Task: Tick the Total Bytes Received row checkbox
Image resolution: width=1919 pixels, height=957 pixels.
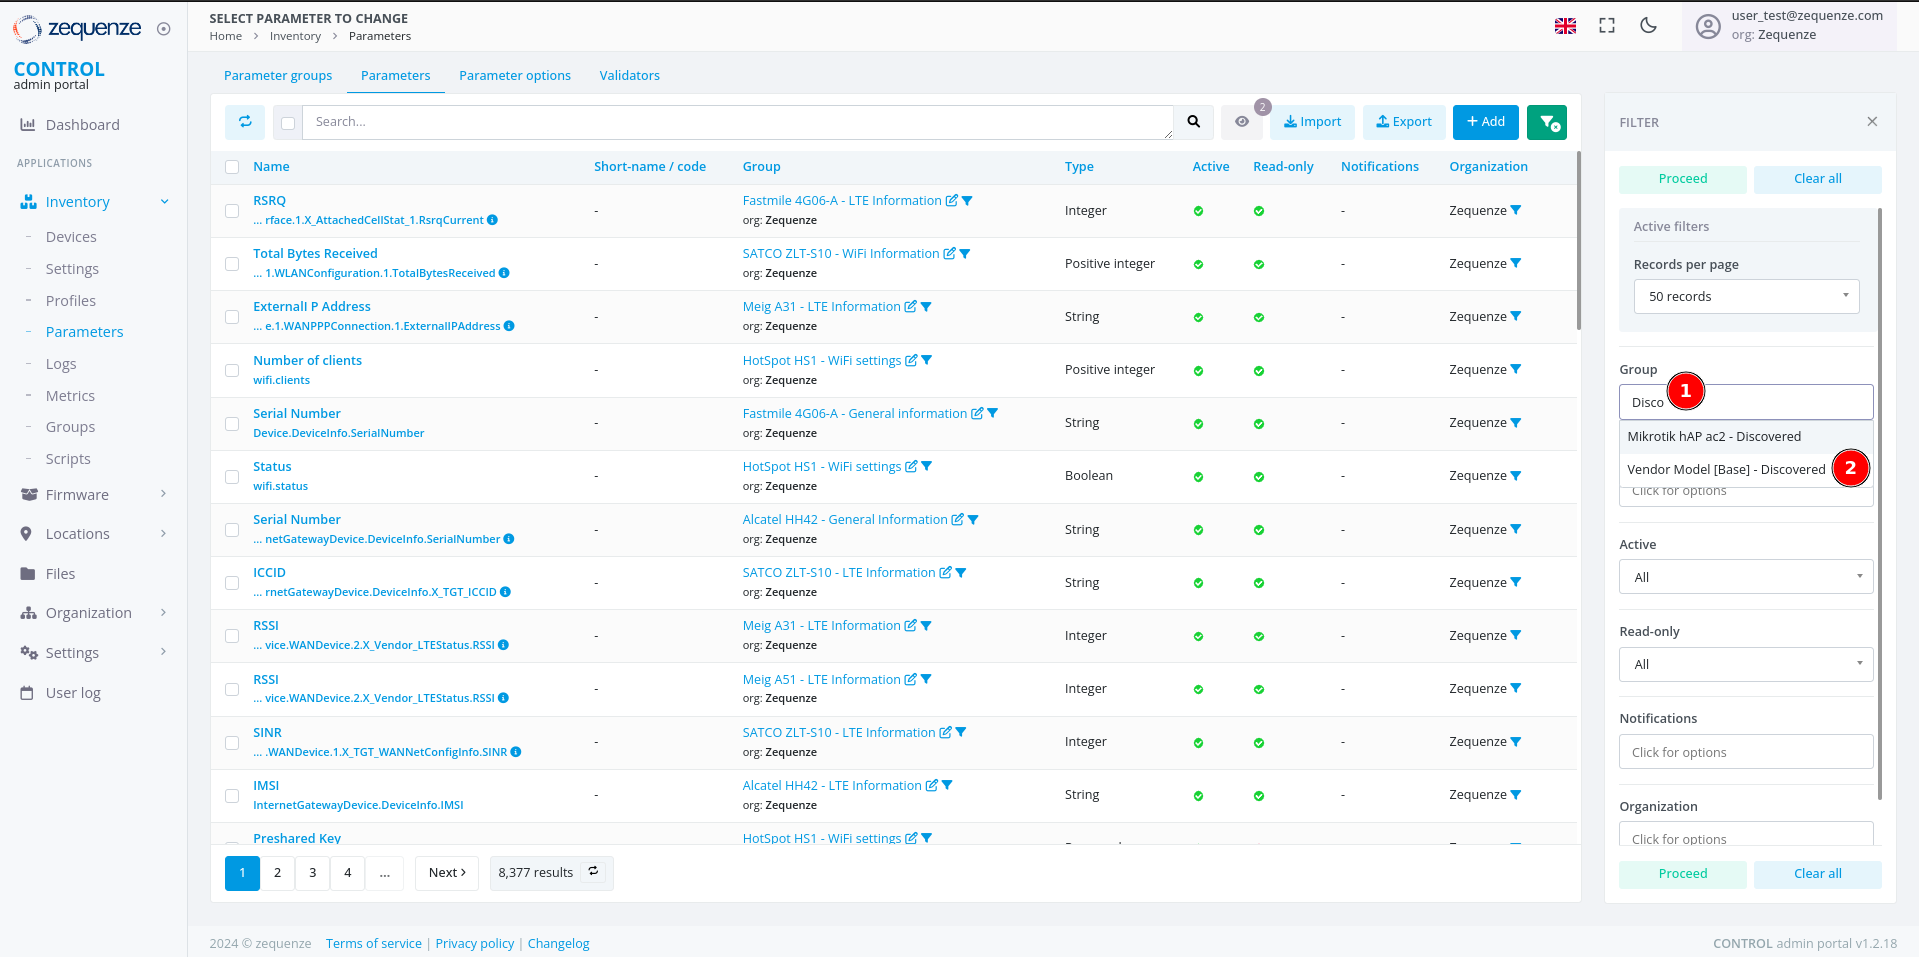Action: (232, 264)
